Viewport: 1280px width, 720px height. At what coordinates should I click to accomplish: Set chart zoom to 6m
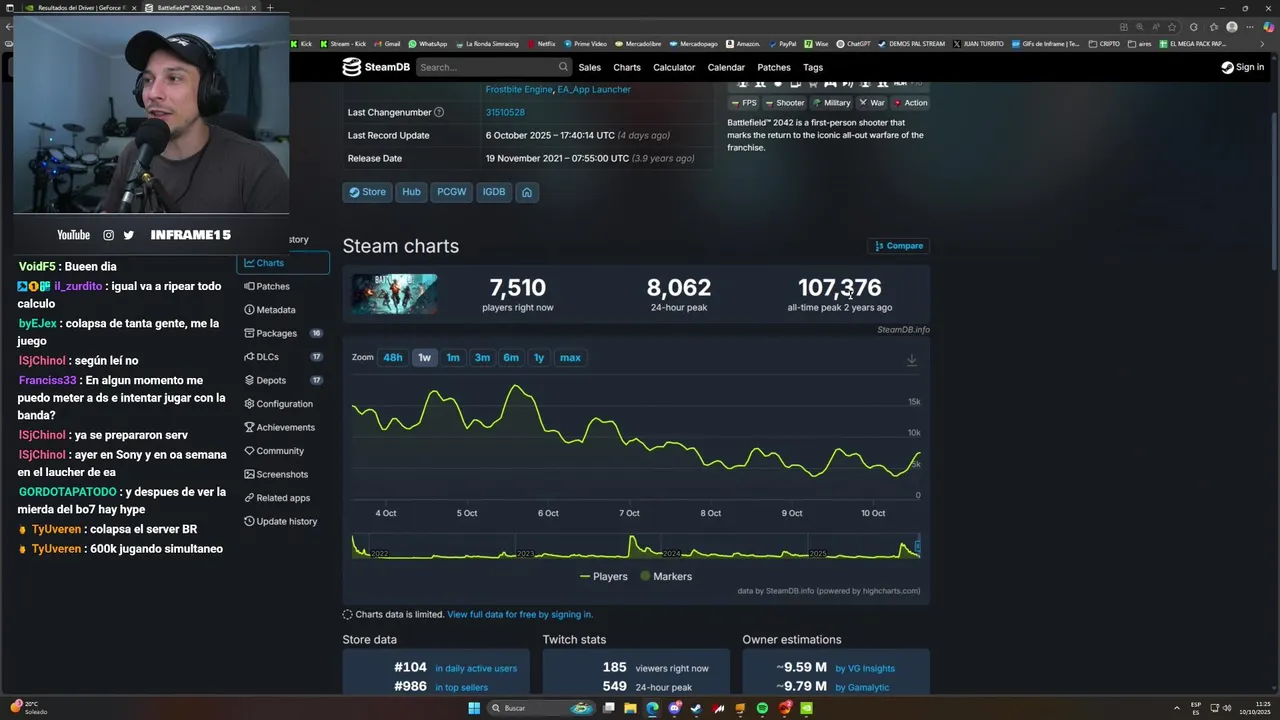pyautogui.click(x=511, y=358)
